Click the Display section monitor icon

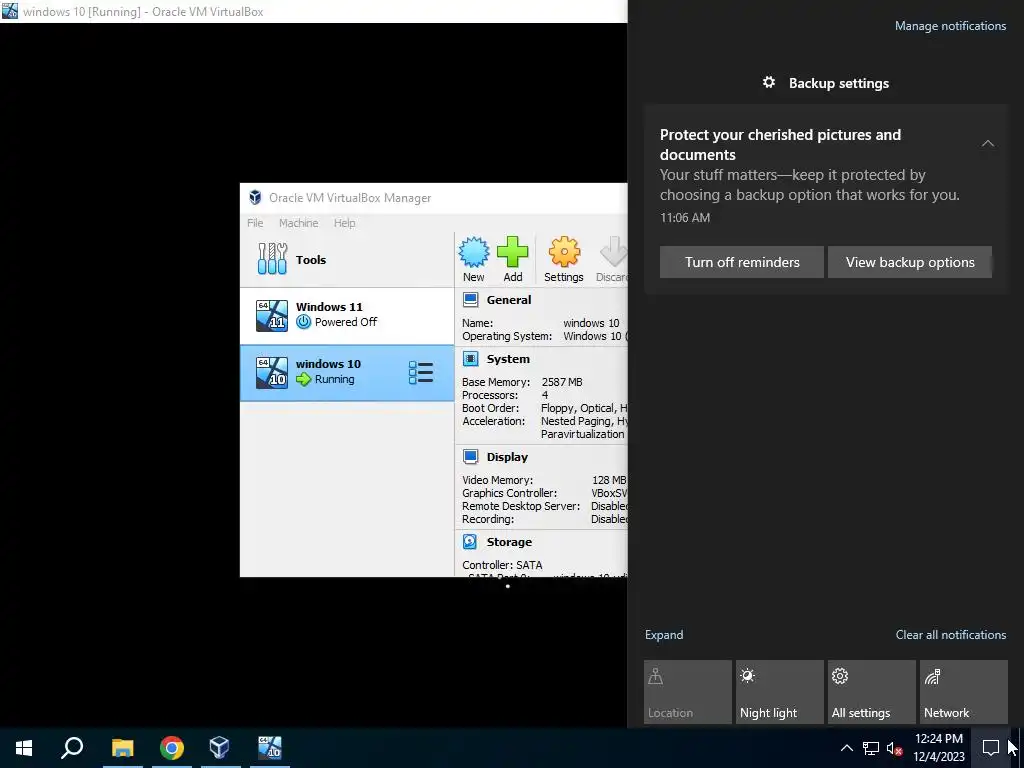tap(470, 456)
